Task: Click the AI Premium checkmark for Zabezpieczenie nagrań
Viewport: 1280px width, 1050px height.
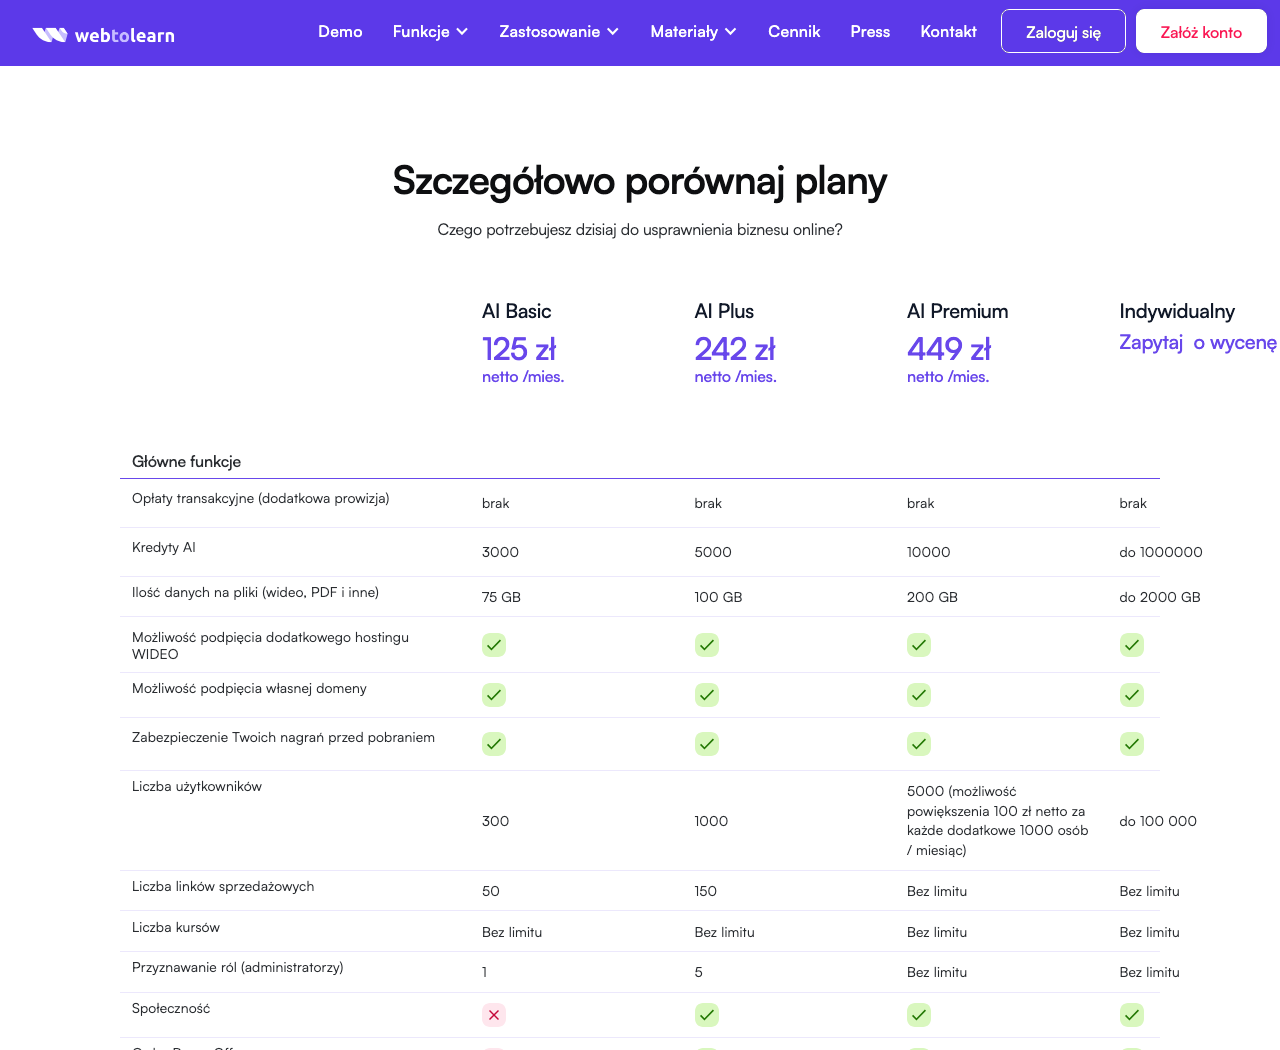Action: click(919, 744)
